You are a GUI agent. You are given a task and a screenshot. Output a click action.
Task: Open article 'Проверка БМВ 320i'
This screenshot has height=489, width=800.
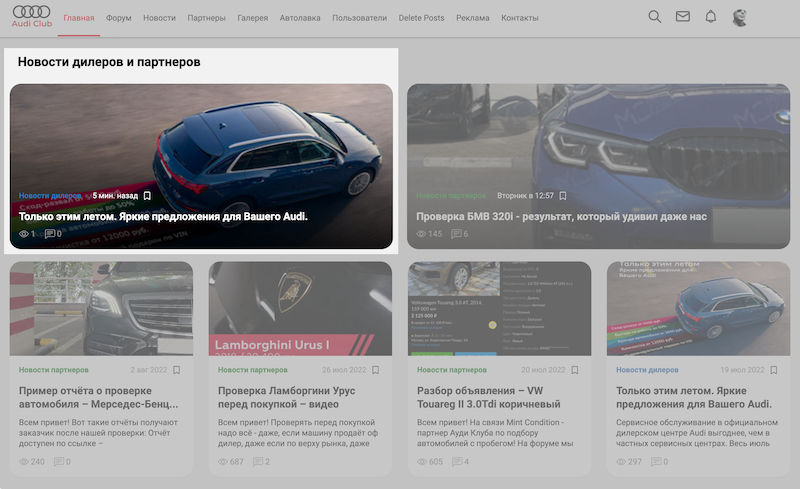(561, 216)
